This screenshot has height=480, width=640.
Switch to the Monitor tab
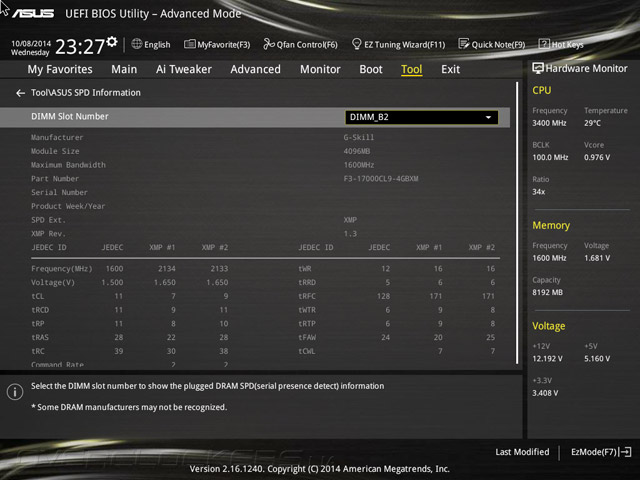[x=320, y=69]
